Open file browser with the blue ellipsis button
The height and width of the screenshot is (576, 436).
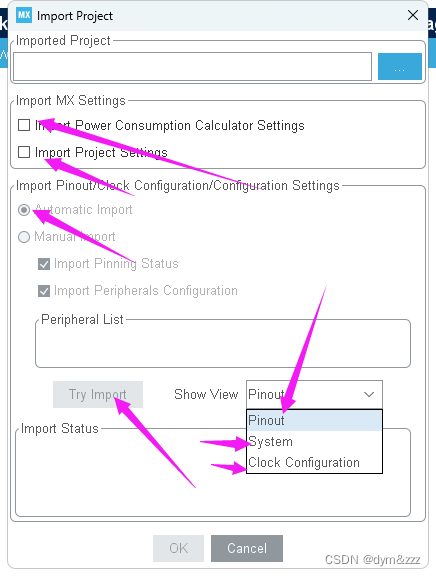tap(400, 66)
